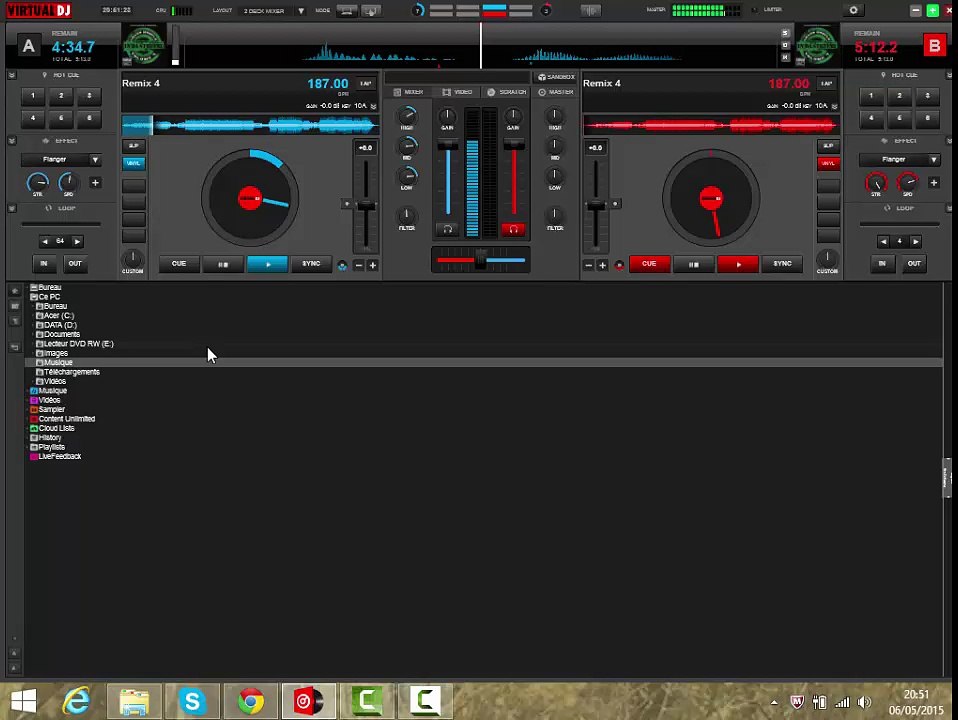Open the layout 2 Deck Mixer dropdown
This screenshot has height=720, width=958.
pos(300,11)
